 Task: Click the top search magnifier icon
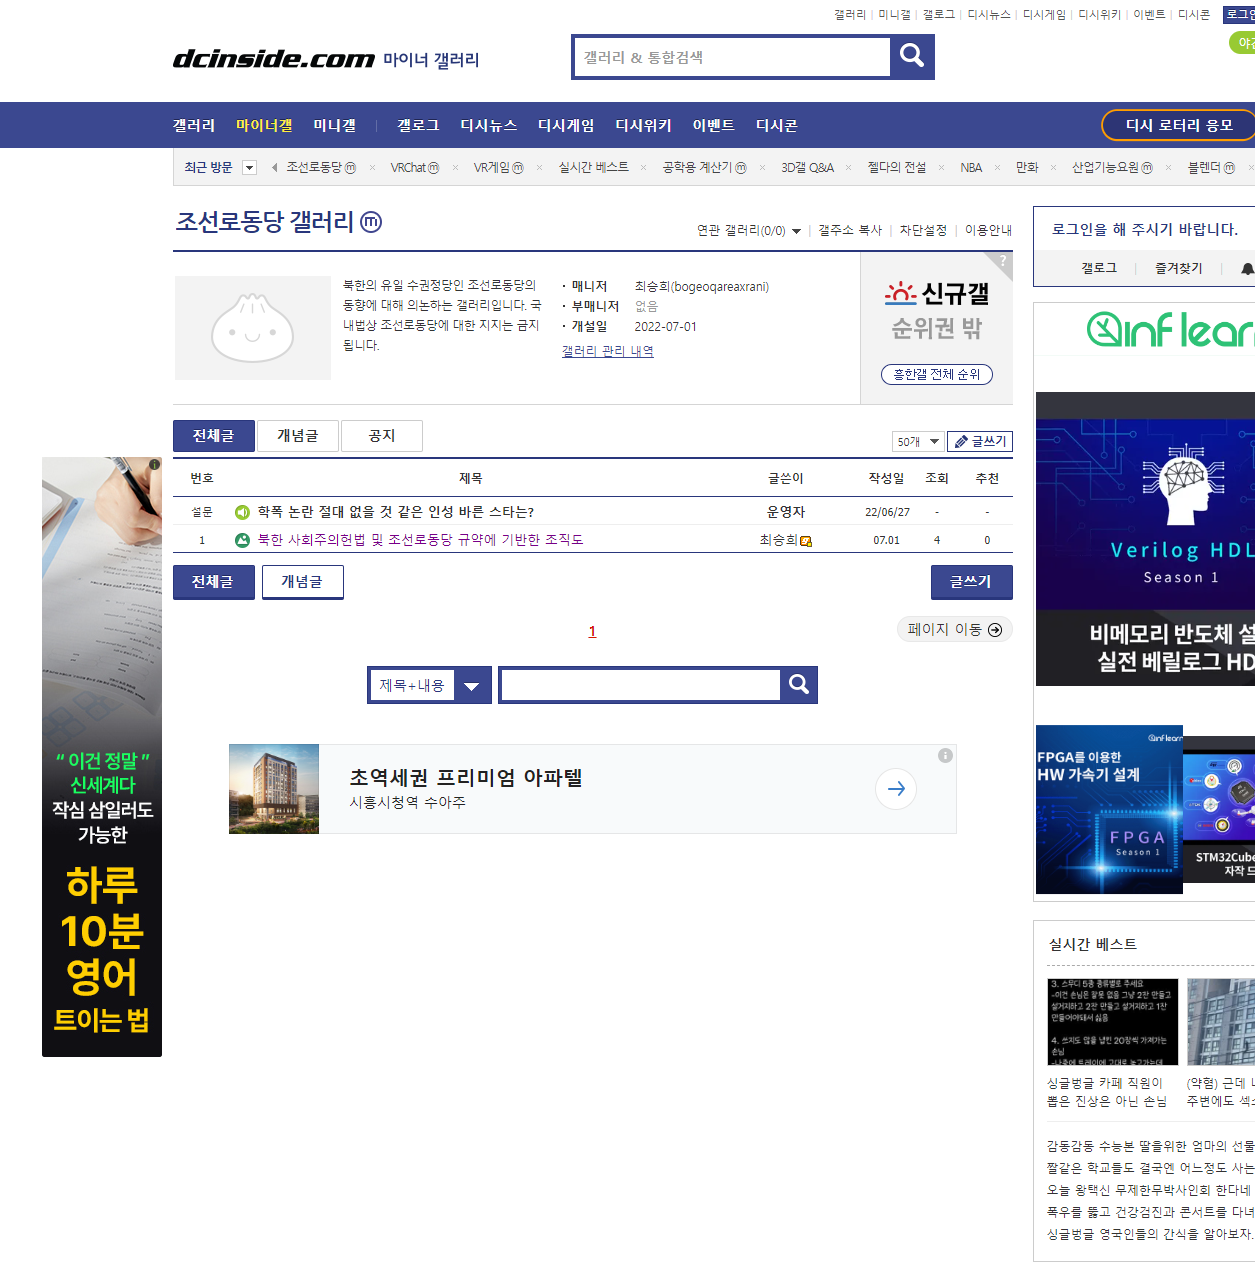[911, 56]
